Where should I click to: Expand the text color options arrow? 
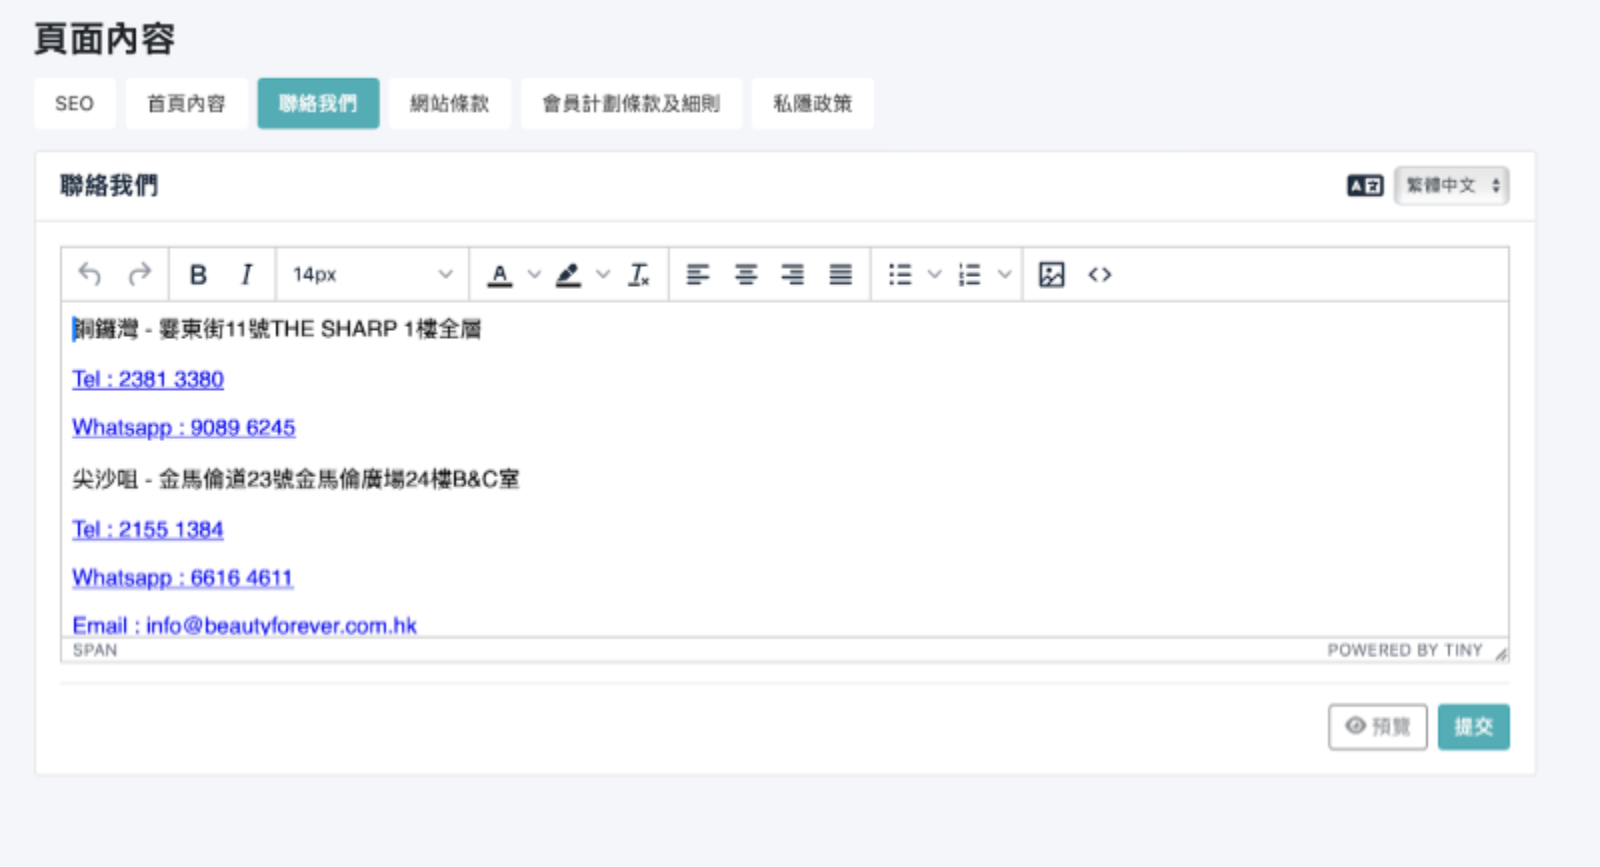pos(534,274)
